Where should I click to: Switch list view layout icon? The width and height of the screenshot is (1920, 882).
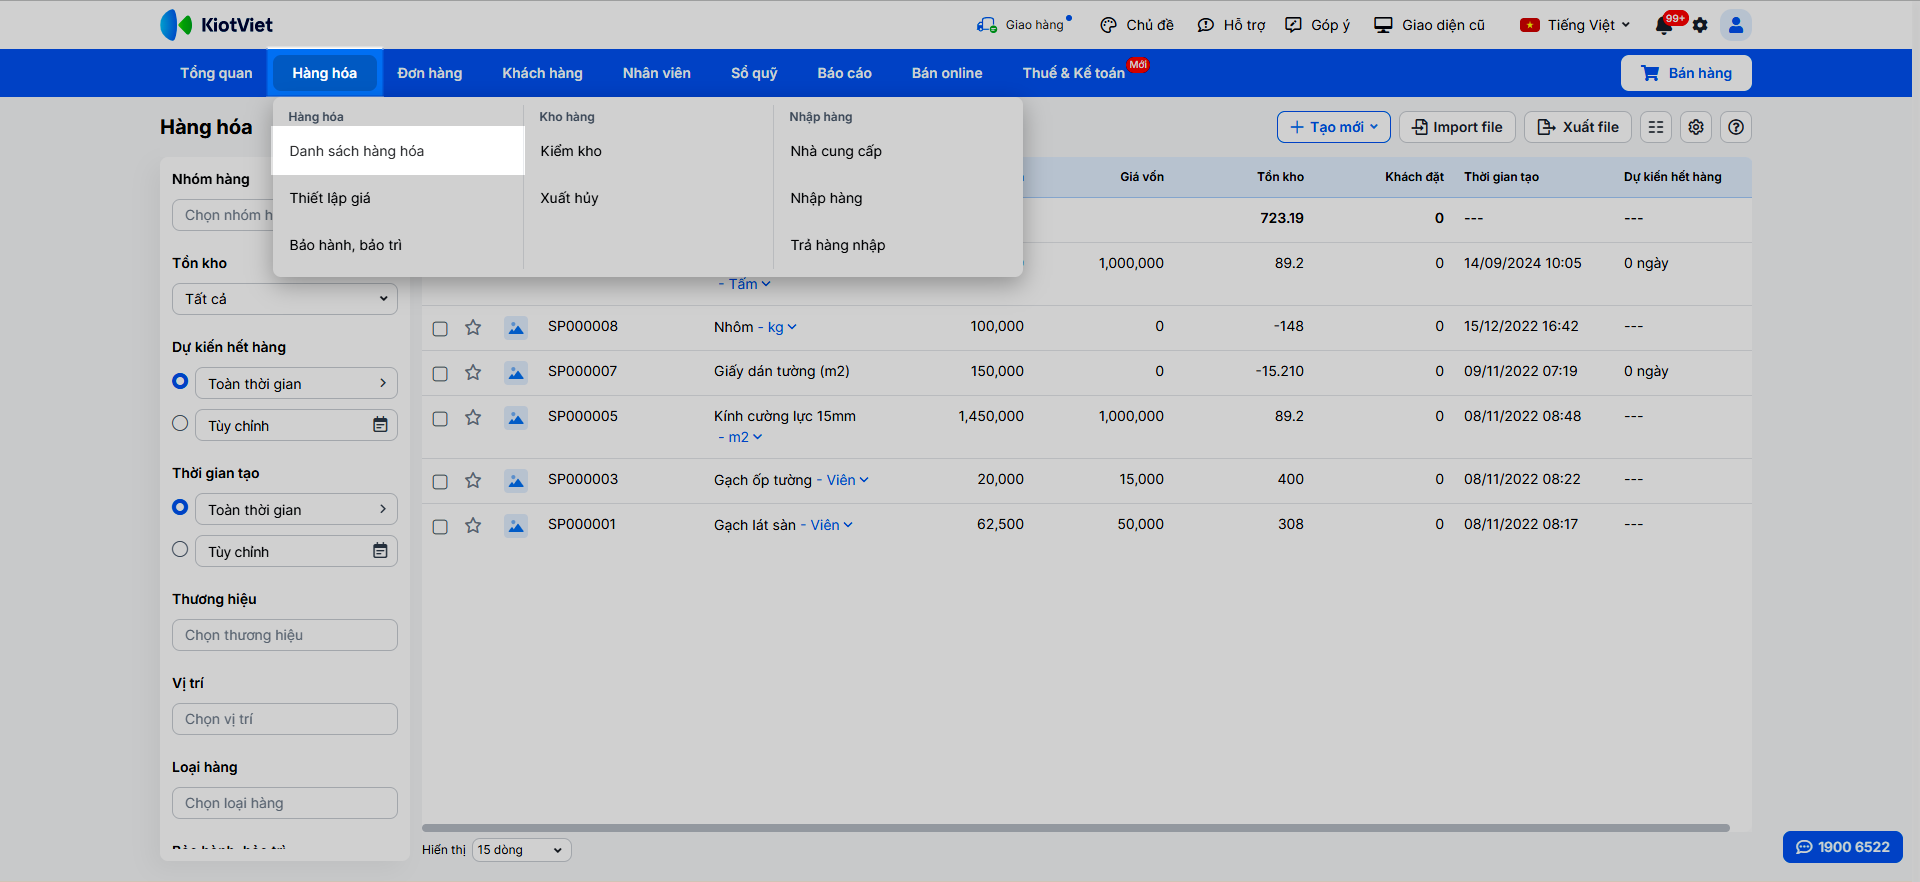click(1656, 127)
